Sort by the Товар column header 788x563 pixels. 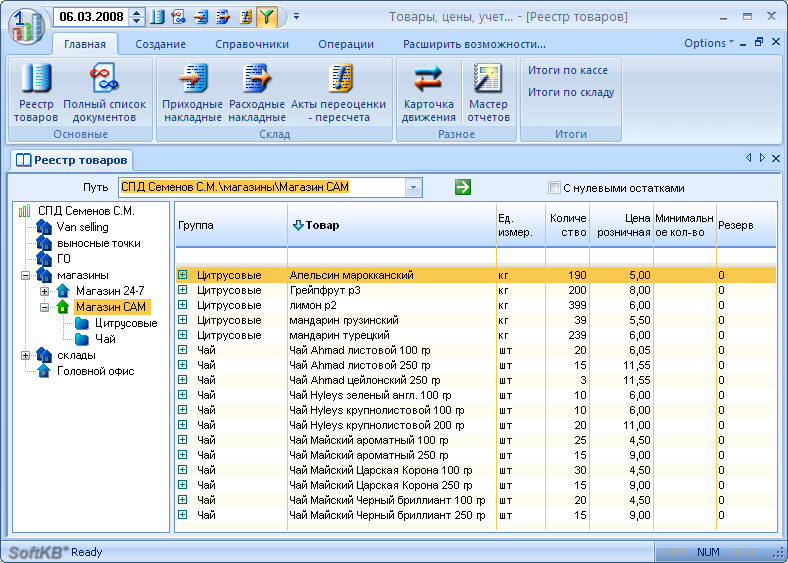click(x=391, y=225)
